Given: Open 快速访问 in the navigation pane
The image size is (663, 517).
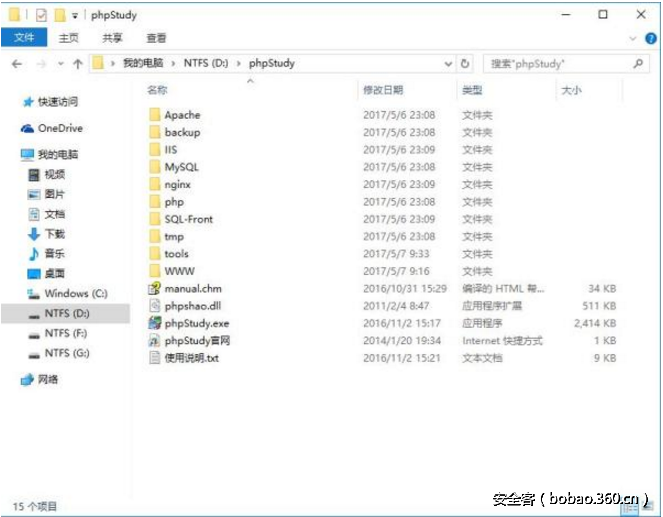Looking at the screenshot, I should coord(51,101).
